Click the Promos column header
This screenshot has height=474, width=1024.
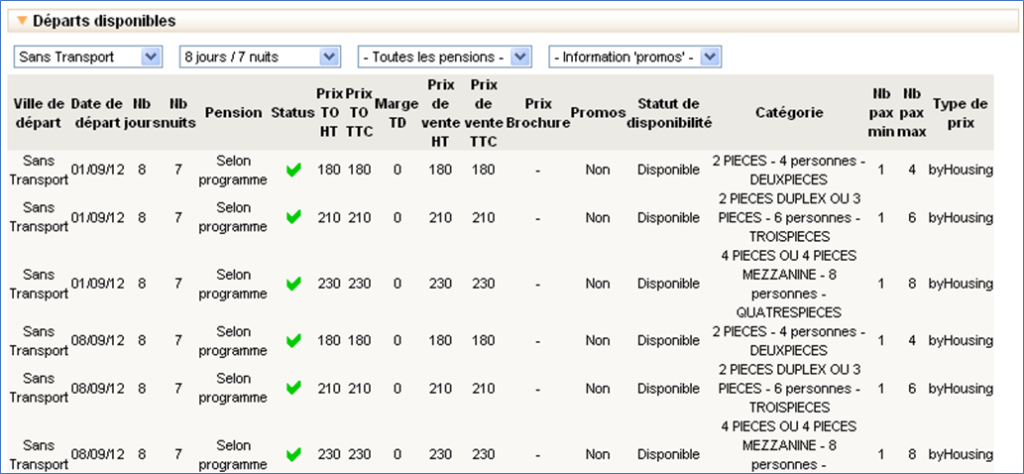pos(598,113)
